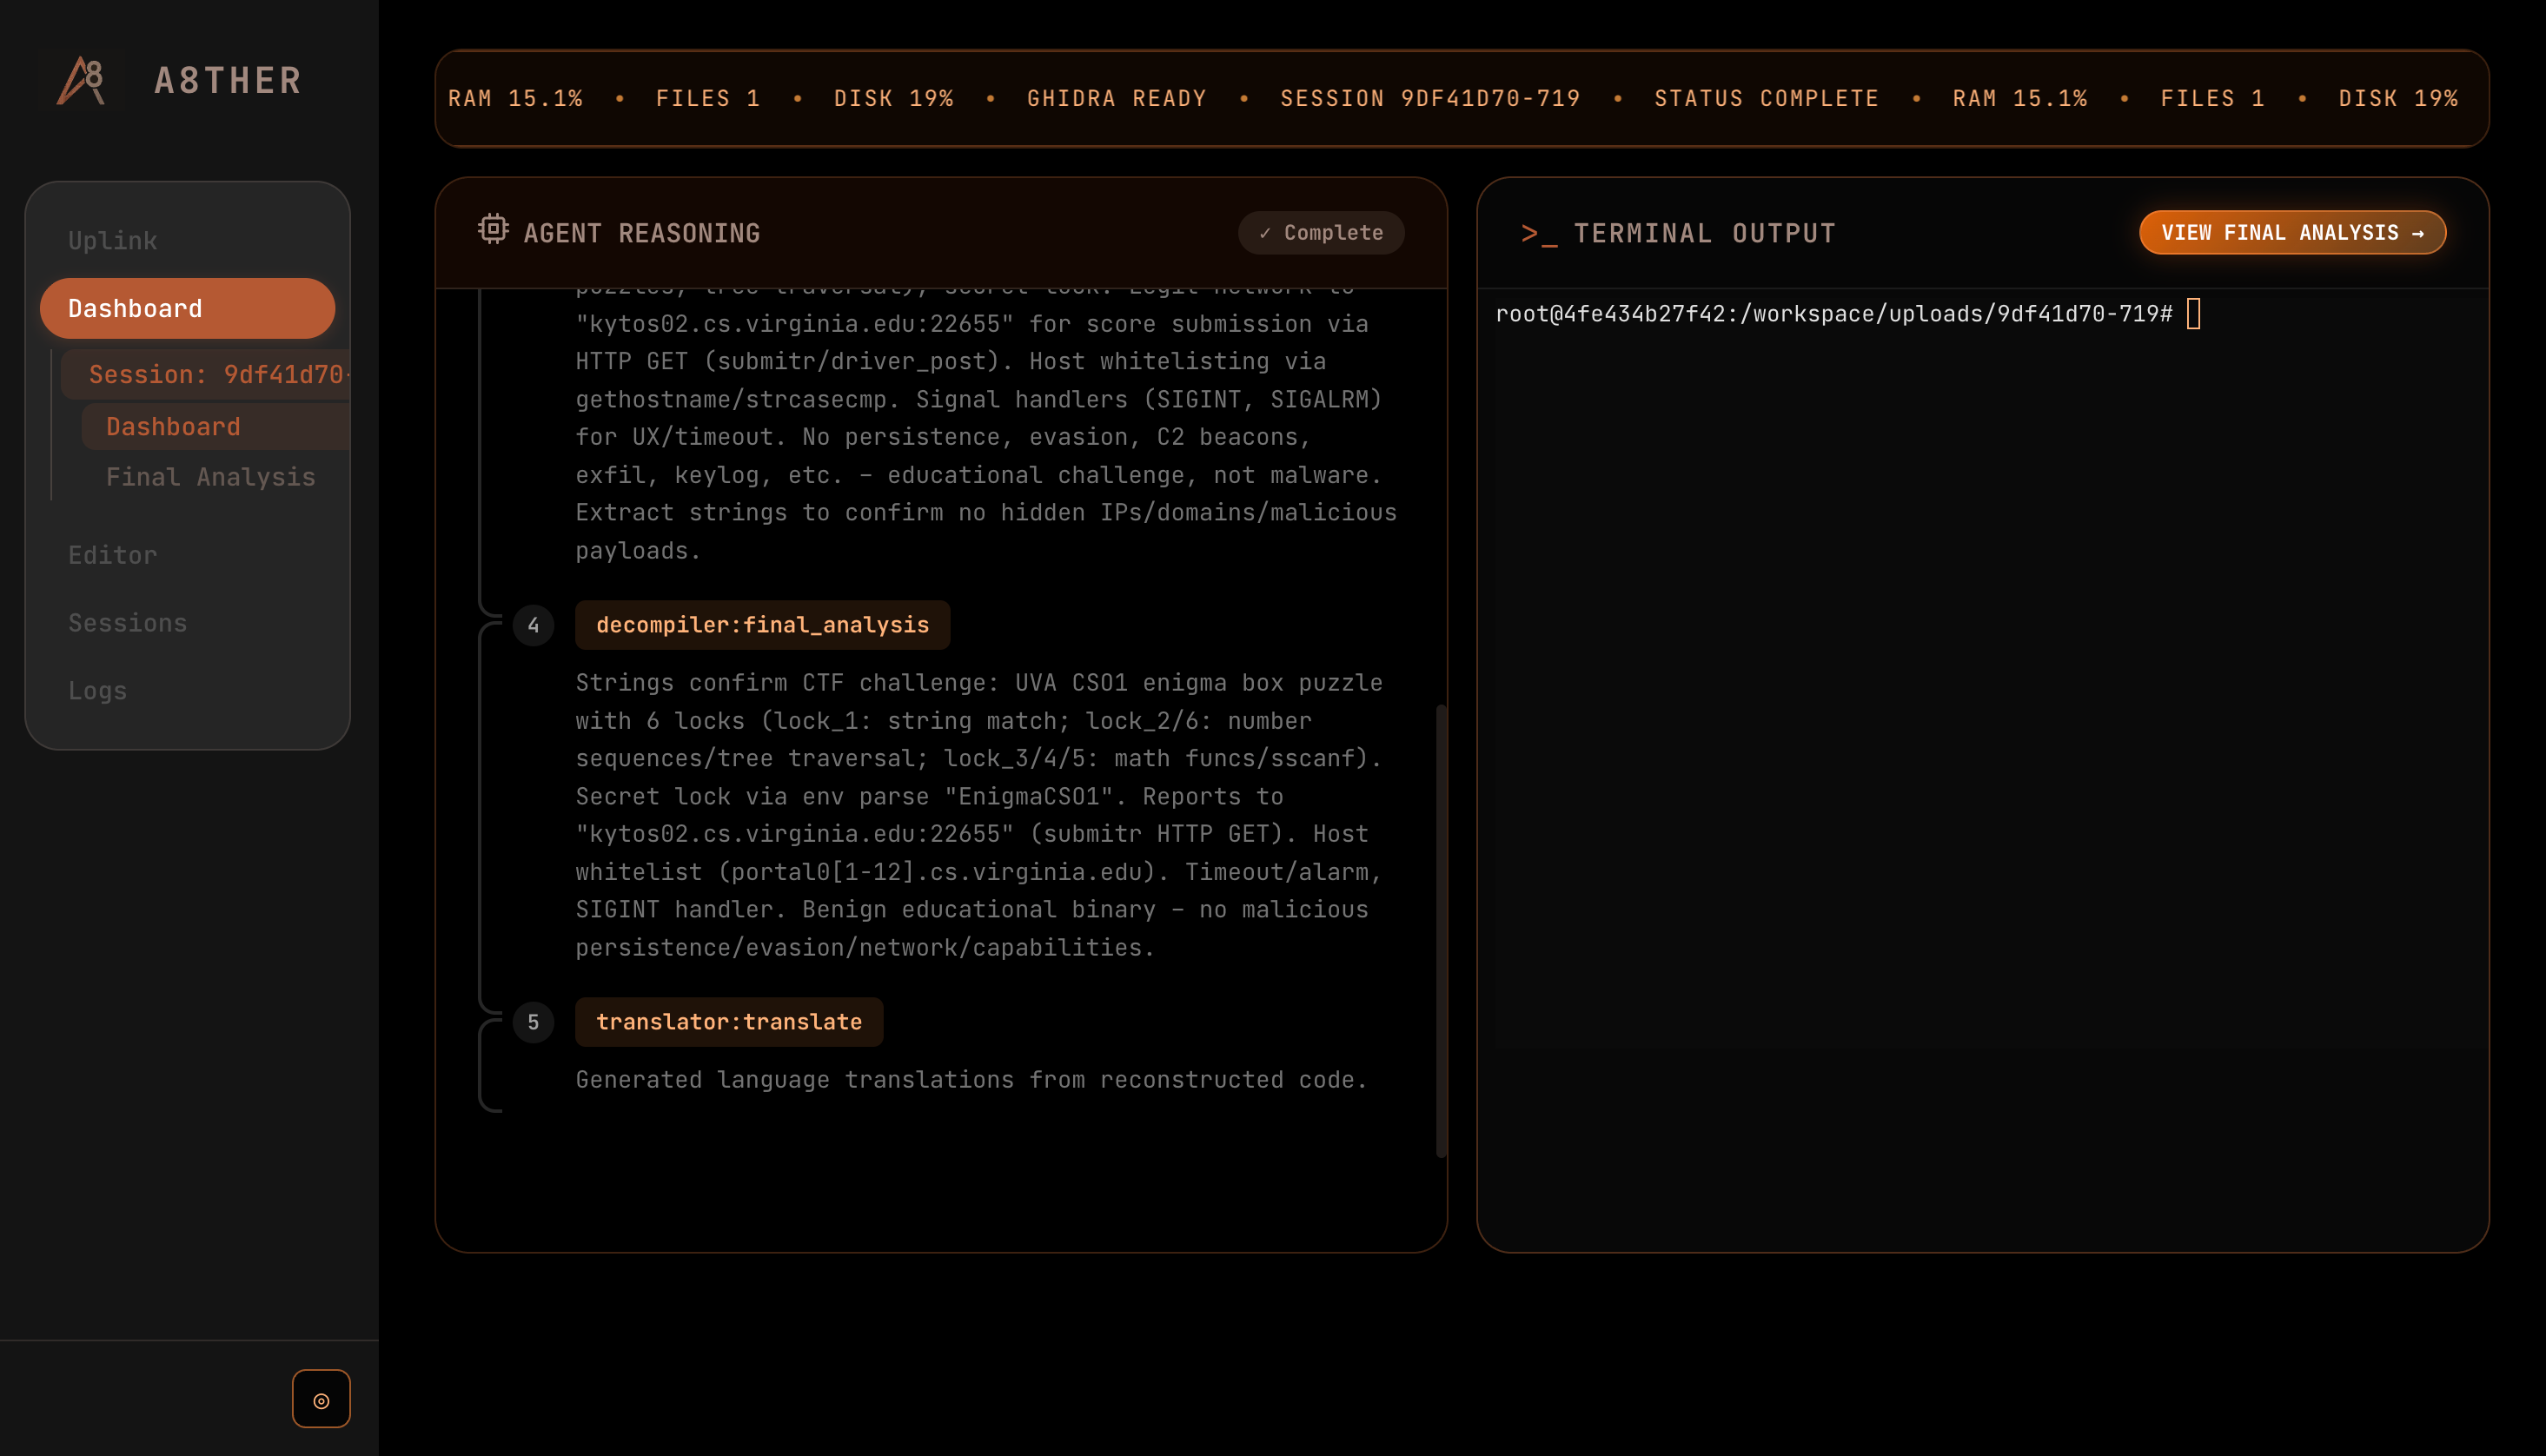Click the Complete status checkmark badge
This screenshot has height=1456, width=2546.
coord(1320,233)
